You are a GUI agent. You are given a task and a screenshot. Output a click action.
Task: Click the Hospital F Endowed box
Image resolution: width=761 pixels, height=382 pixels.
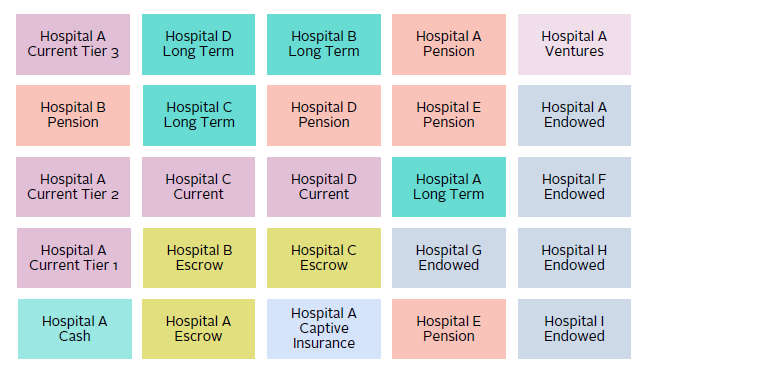click(574, 187)
